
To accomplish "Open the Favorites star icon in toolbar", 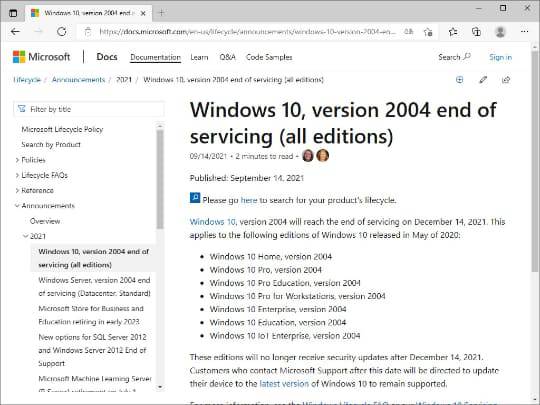I will (453, 32).
